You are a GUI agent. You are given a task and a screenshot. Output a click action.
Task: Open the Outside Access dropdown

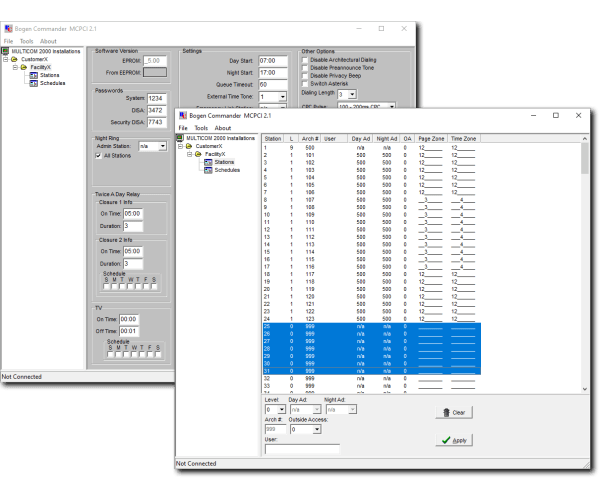click(317, 430)
